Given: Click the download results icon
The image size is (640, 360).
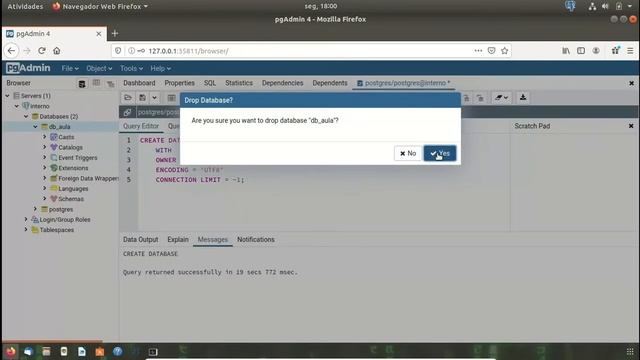Looking at the screenshot, I should (523, 98).
